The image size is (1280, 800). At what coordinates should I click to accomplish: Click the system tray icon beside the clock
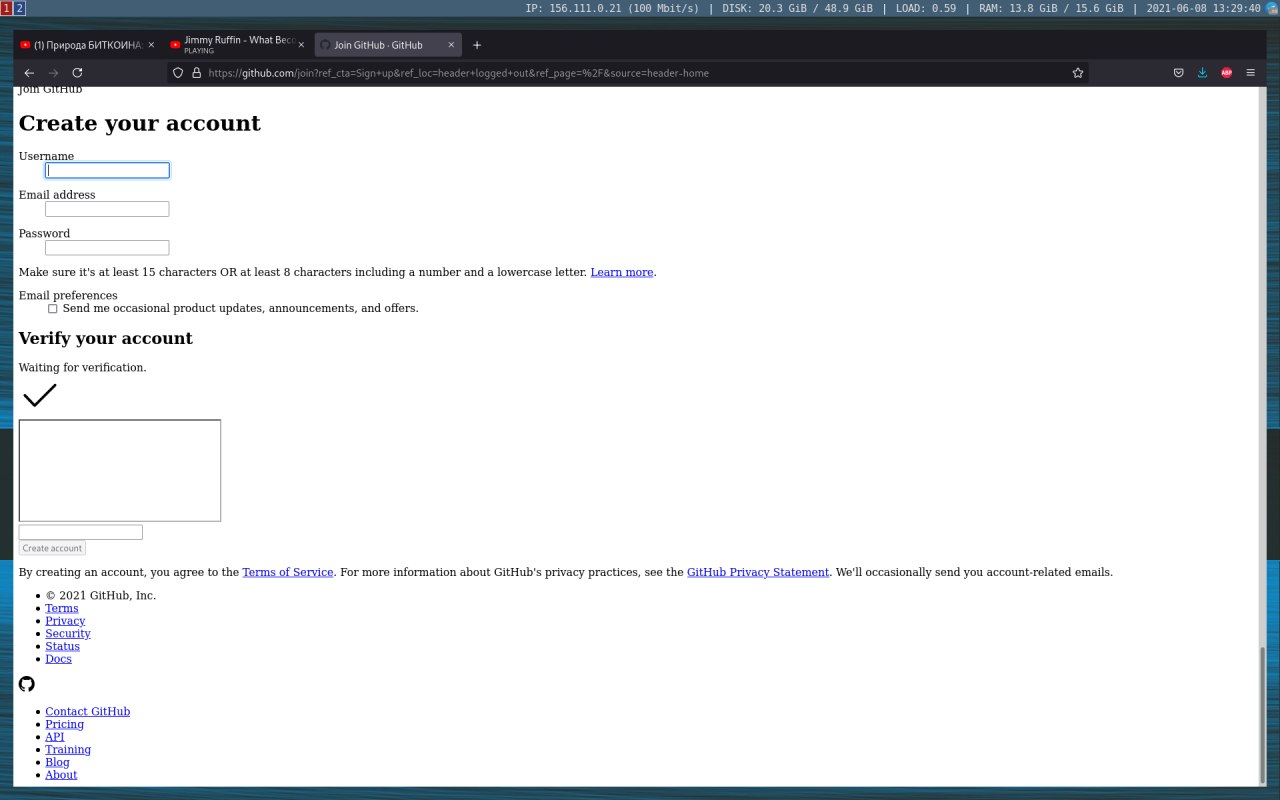(1271, 8)
